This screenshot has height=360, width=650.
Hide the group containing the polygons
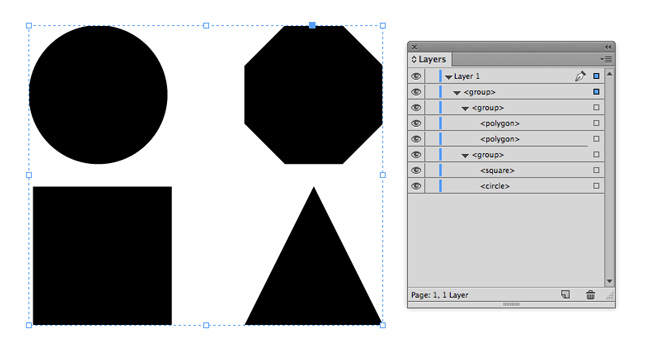pos(416,108)
